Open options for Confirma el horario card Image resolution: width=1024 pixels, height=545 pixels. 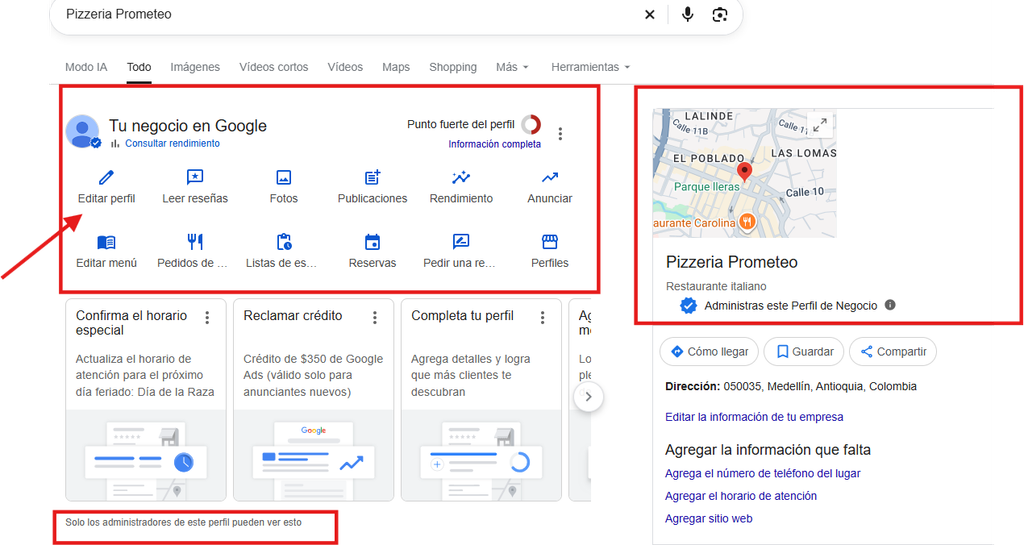pyautogui.click(x=207, y=317)
